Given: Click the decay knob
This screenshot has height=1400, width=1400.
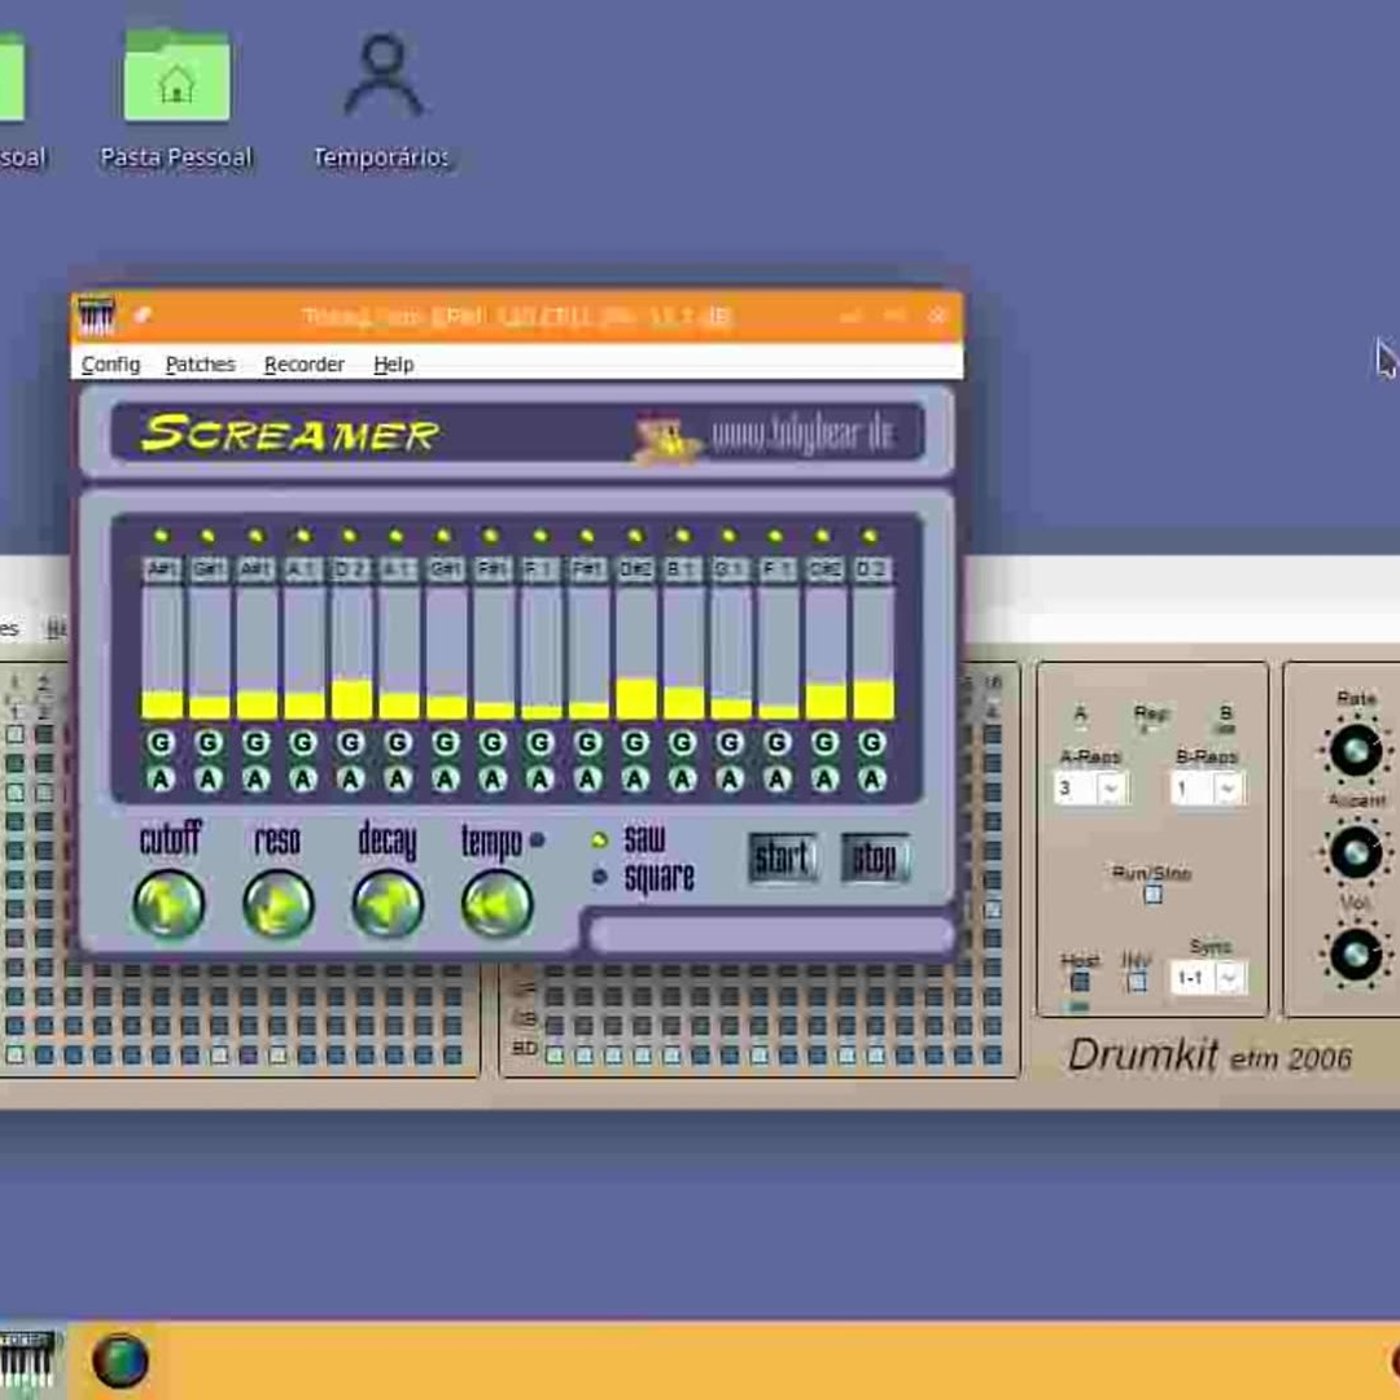Looking at the screenshot, I should click(x=387, y=904).
